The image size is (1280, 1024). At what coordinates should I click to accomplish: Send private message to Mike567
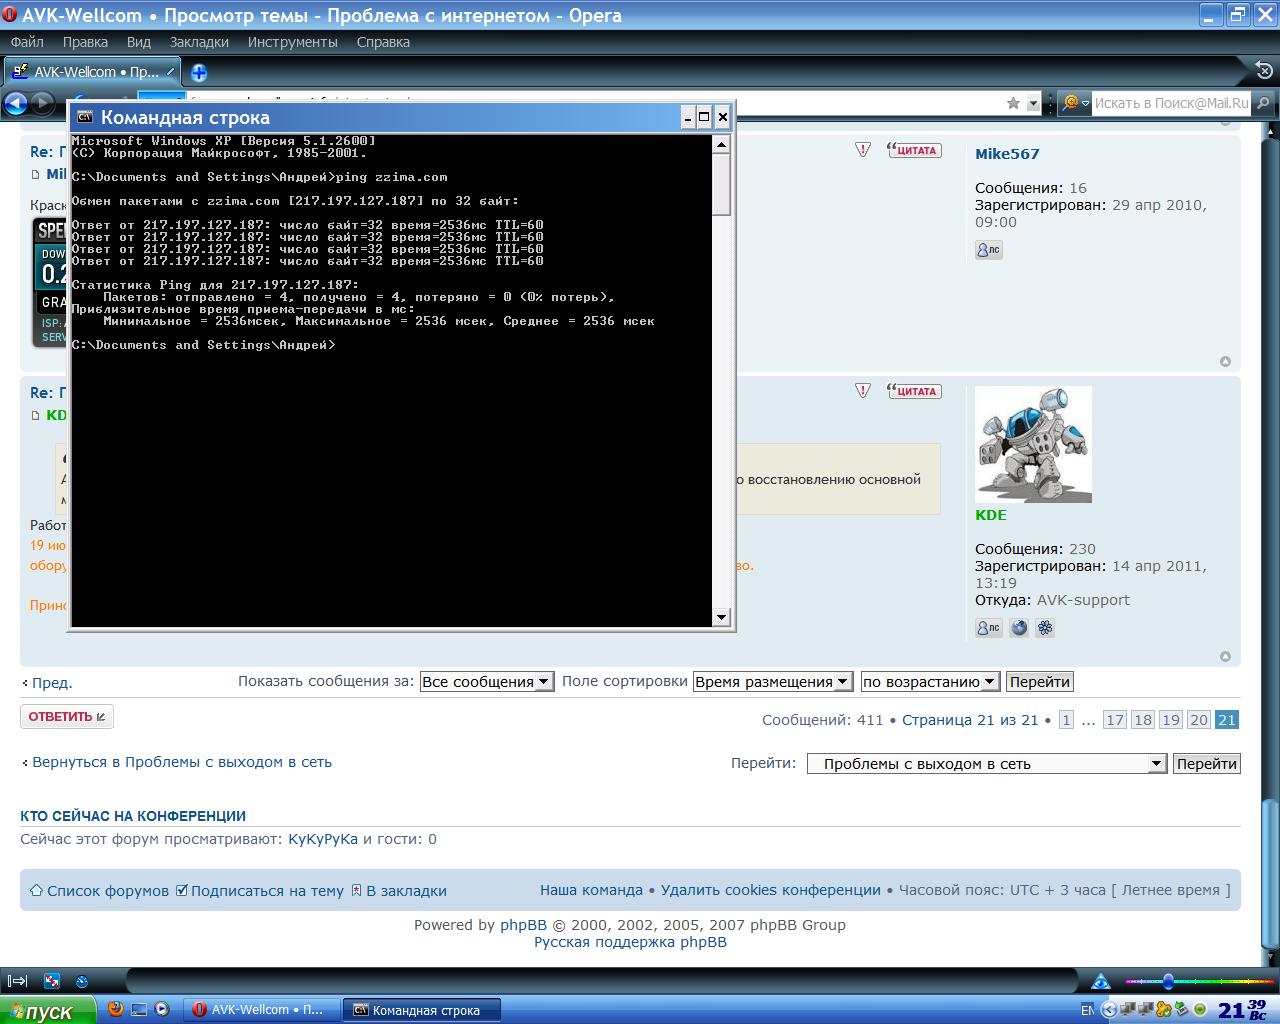(x=988, y=250)
